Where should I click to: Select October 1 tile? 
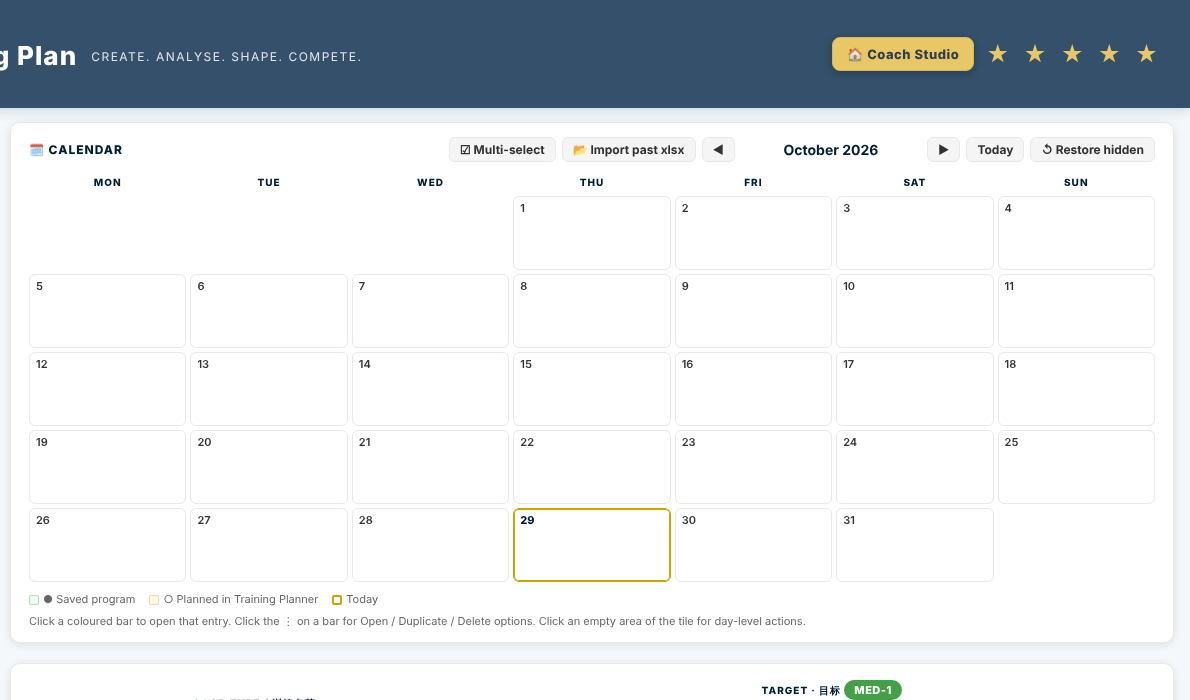(x=591, y=233)
